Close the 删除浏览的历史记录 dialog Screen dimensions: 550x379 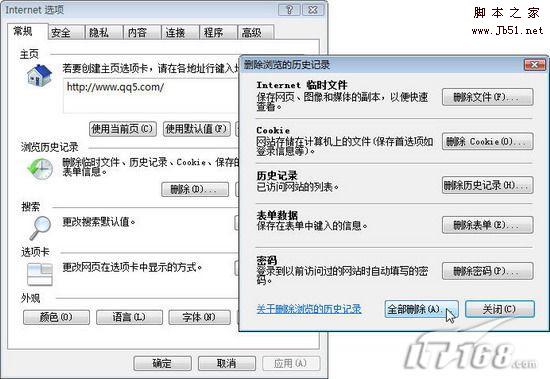(x=535, y=65)
